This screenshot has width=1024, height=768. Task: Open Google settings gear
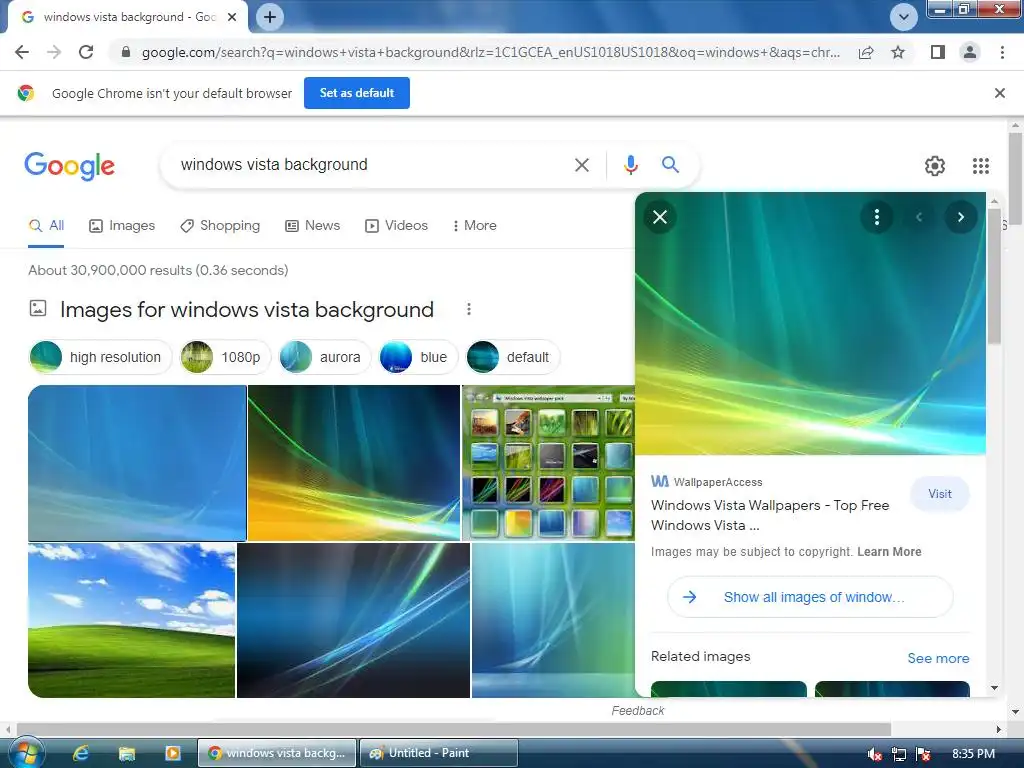click(x=935, y=166)
